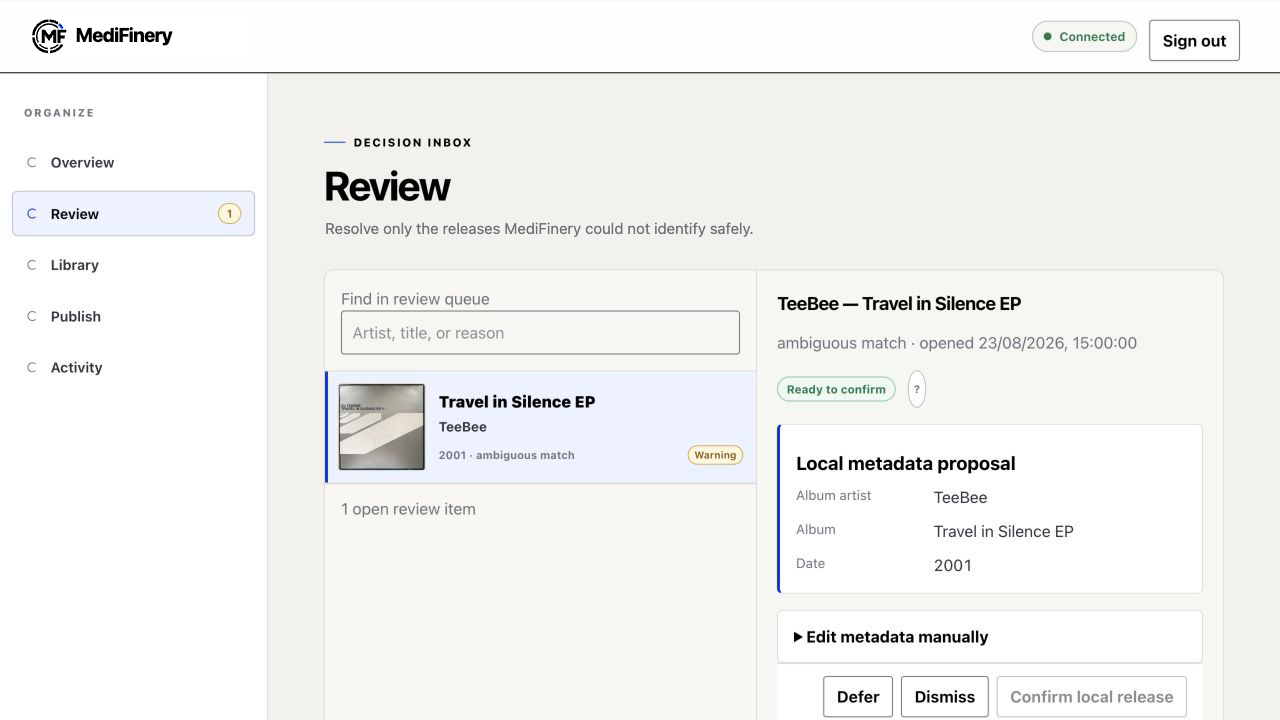Click the Publish item's bullet icon
This screenshot has width=1280, height=720.
pos(31,316)
